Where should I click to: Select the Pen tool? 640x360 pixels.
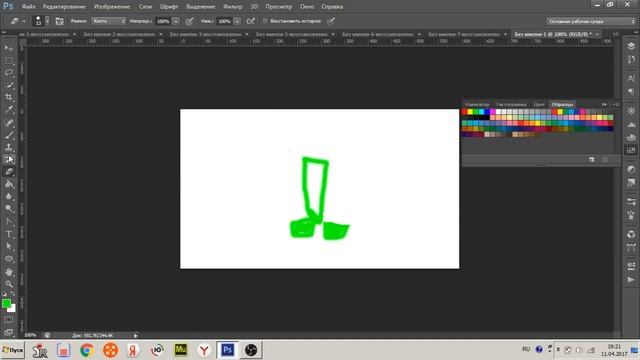pos(9,222)
